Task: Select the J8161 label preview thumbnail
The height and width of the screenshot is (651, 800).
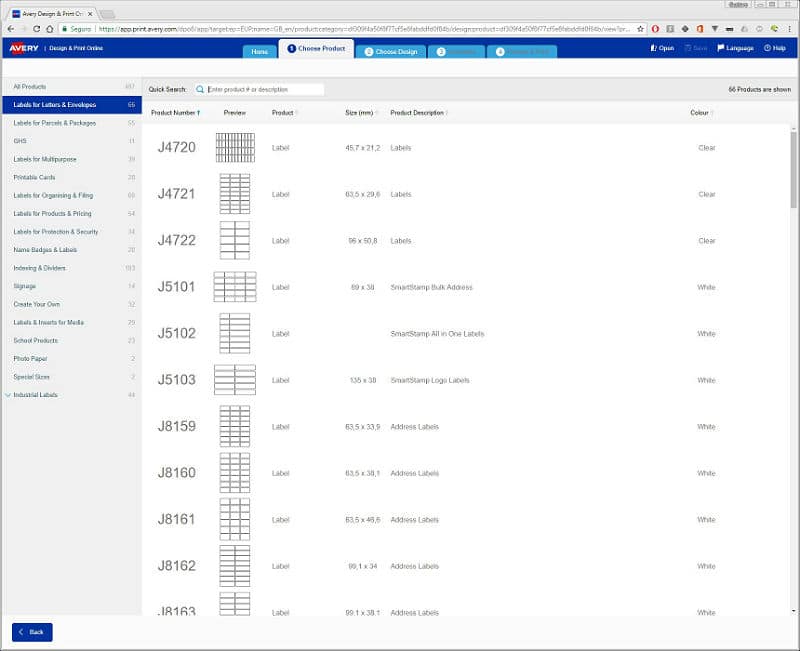Action: coord(235,519)
